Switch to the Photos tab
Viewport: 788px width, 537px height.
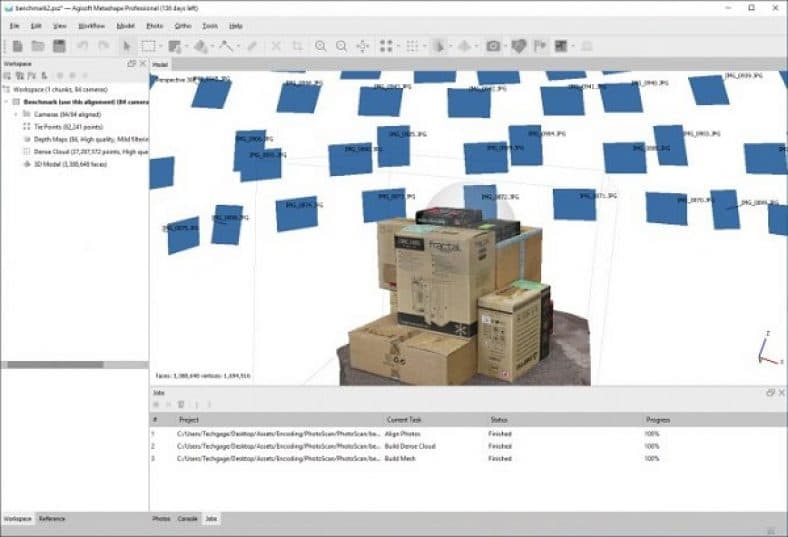coord(161,518)
